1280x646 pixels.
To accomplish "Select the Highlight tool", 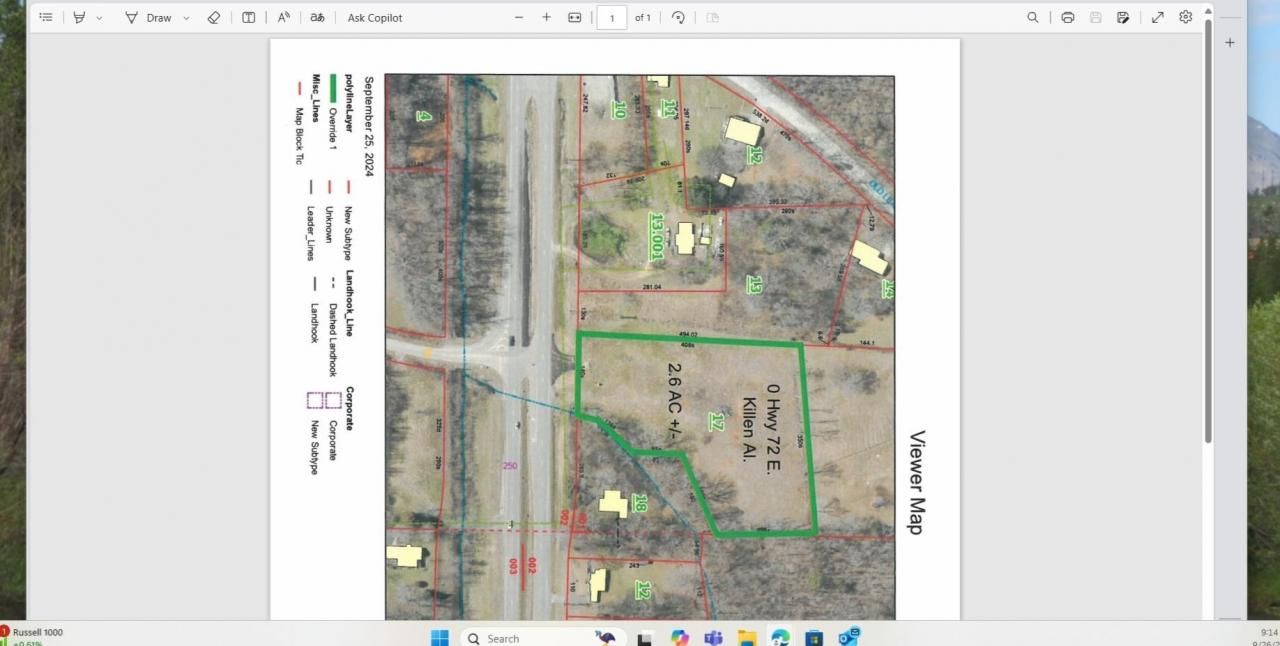I will point(79,17).
